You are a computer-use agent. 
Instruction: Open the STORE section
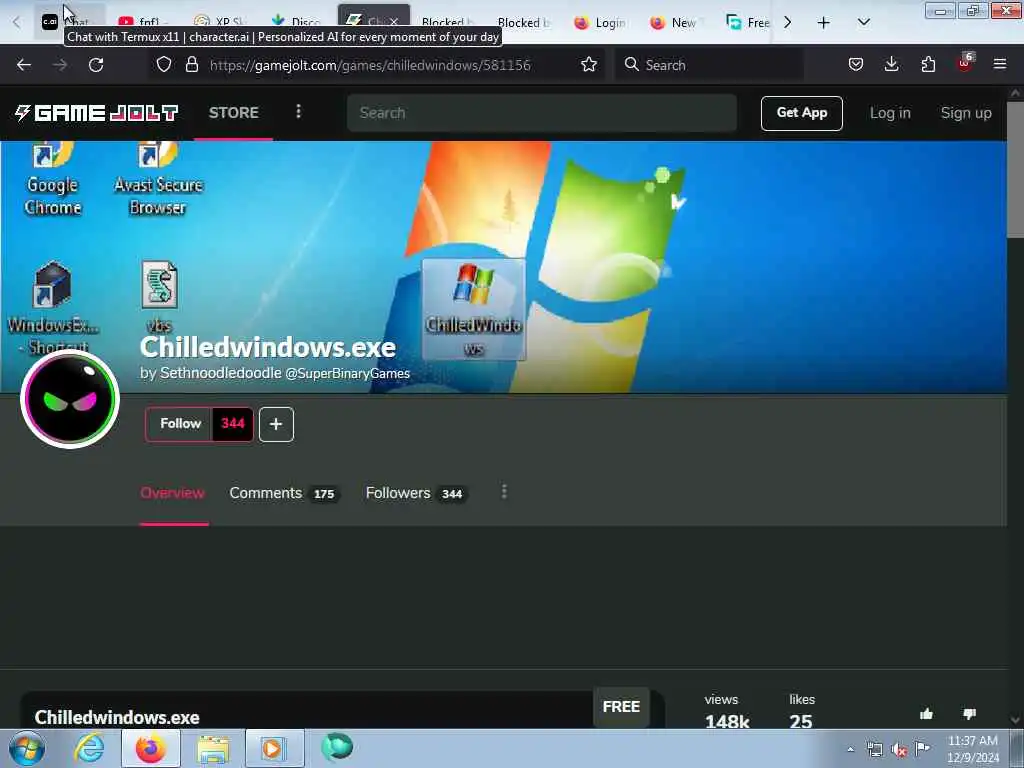pos(233,113)
